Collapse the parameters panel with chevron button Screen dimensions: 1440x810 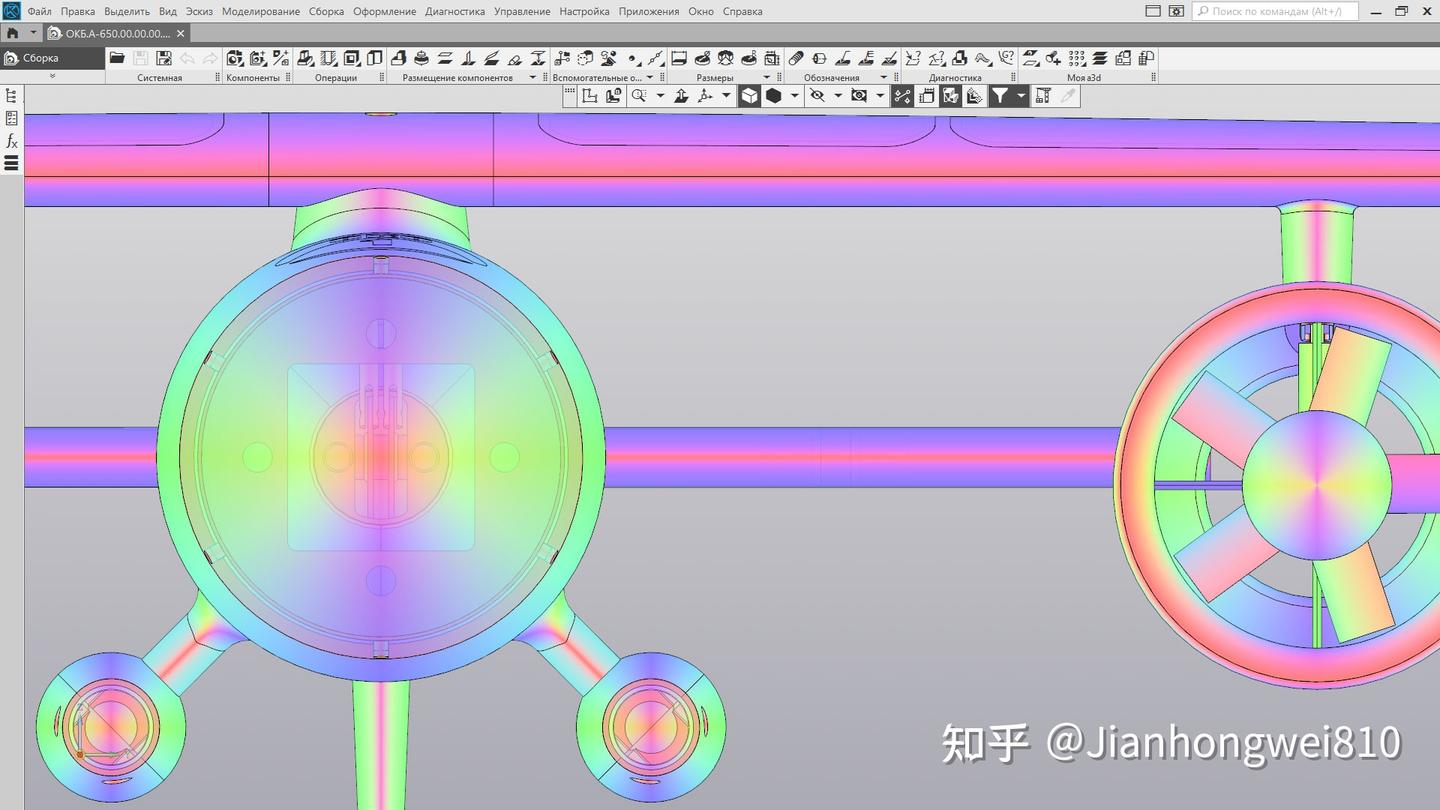click(51, 74)
